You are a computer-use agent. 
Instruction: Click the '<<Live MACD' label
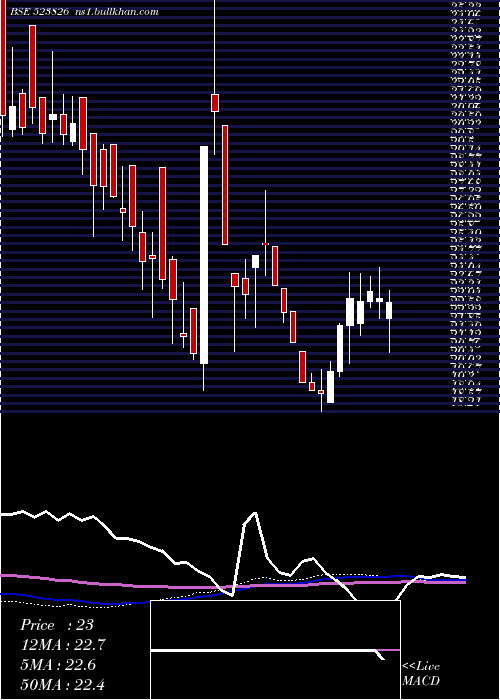[421, 673]
